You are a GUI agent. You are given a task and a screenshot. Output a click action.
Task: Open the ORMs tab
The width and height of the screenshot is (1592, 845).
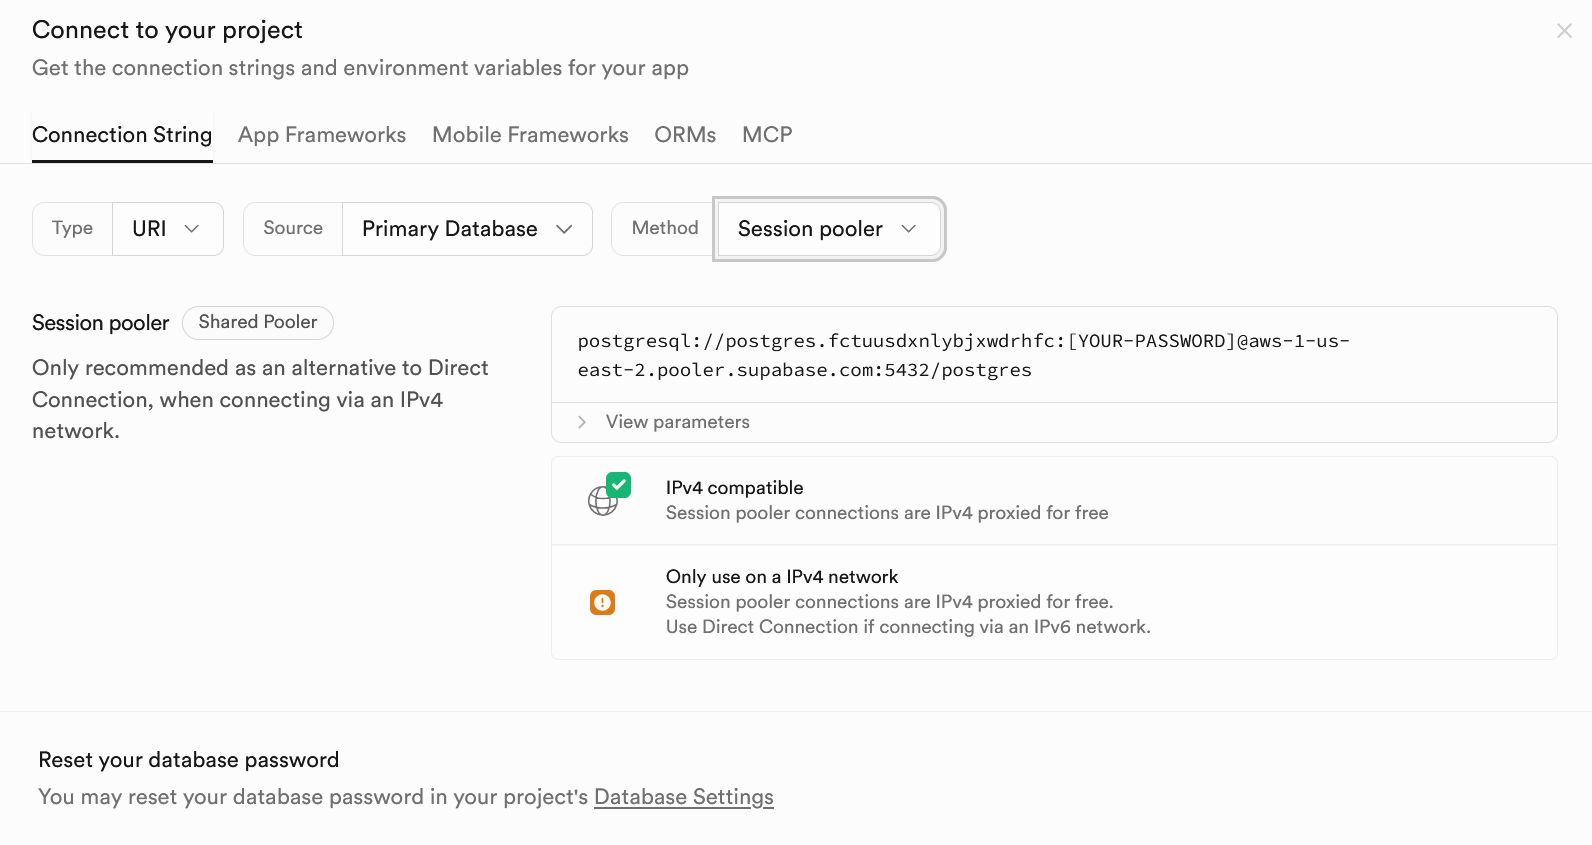(x=685, y=135)
